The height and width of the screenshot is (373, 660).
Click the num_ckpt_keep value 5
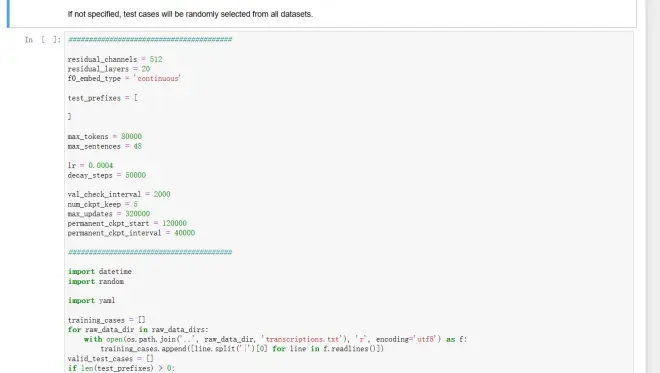tap(136, 204)
